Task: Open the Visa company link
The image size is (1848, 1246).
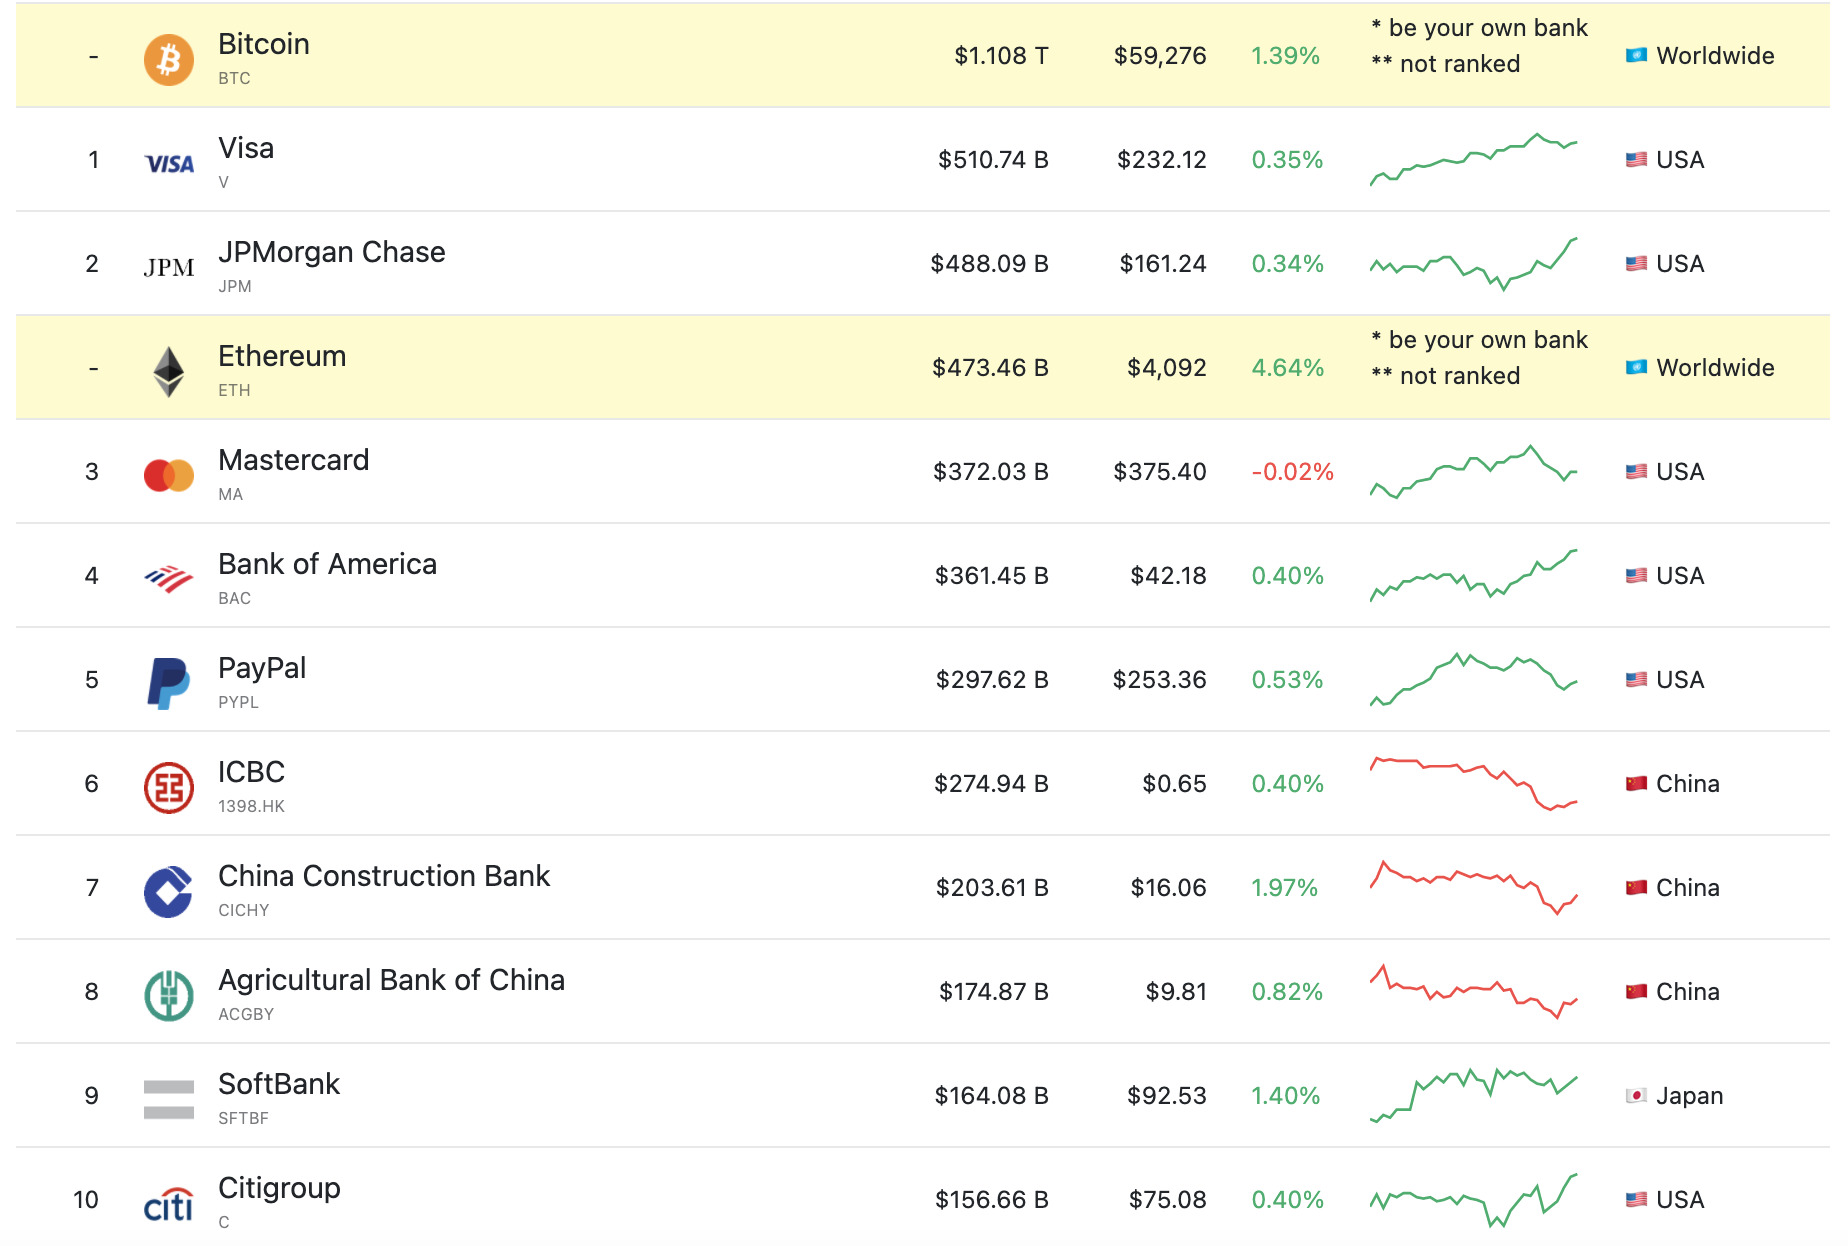Action: 246,148
